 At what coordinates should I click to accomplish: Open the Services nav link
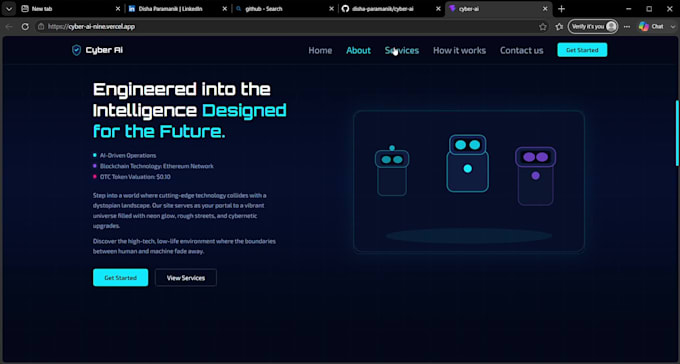[402, 50]
